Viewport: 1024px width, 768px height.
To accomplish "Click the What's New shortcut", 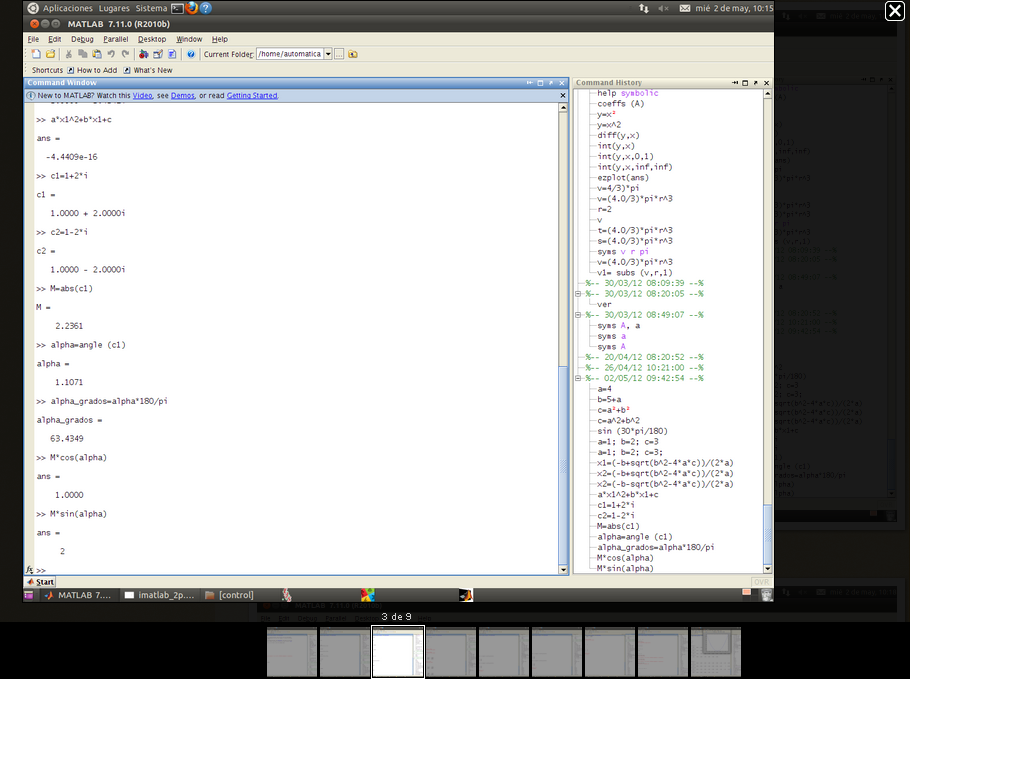I will point(148,71).
